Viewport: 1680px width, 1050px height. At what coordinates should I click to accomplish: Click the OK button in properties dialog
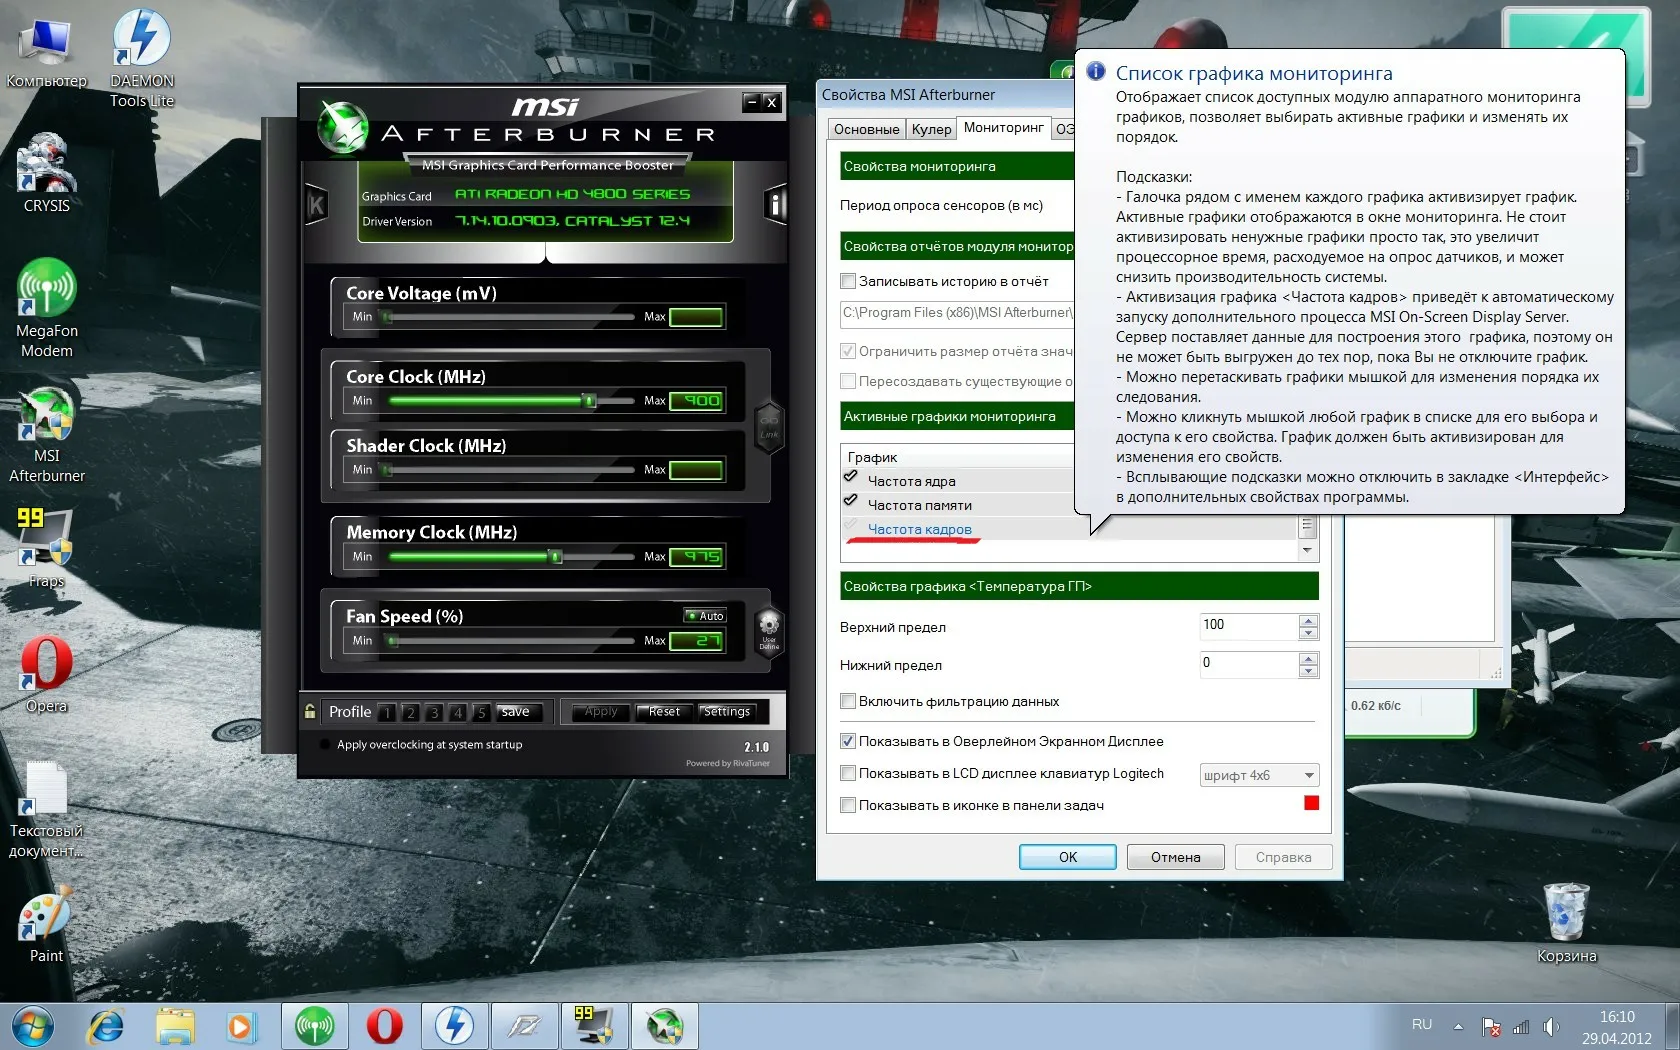pos(1067,857)
